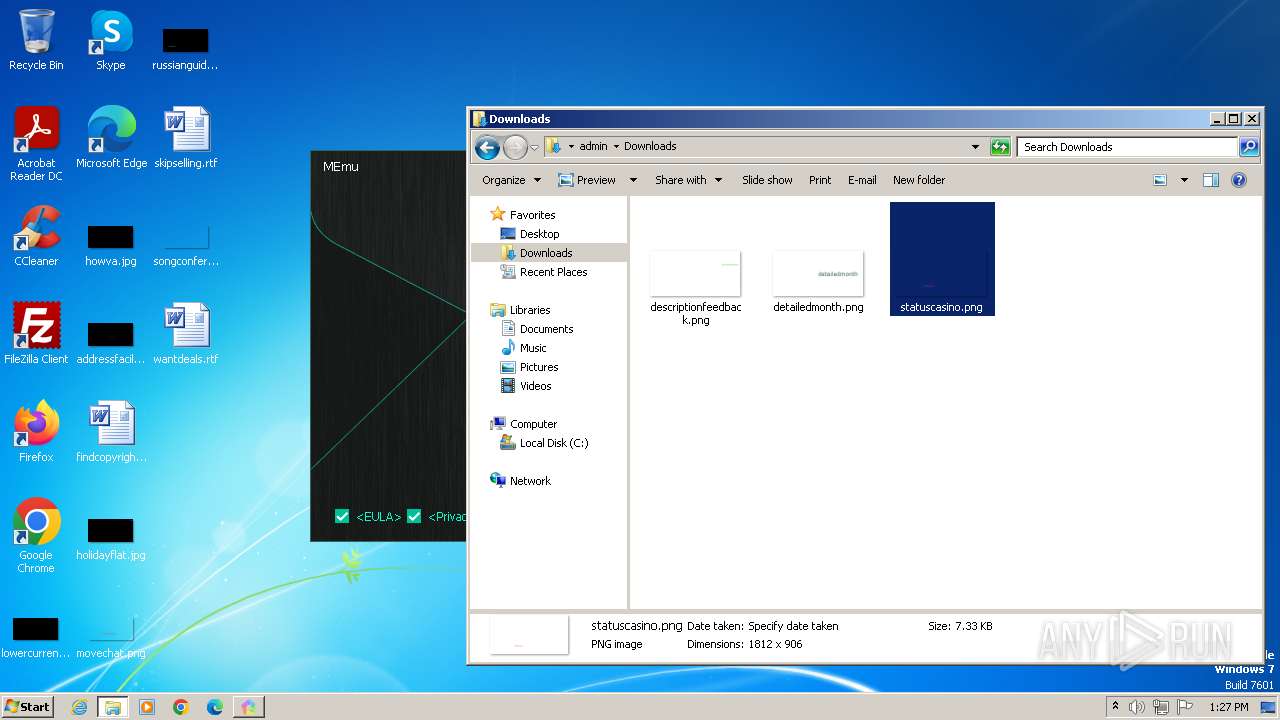Launch Skype from the desktop

(x=110, y=40)
